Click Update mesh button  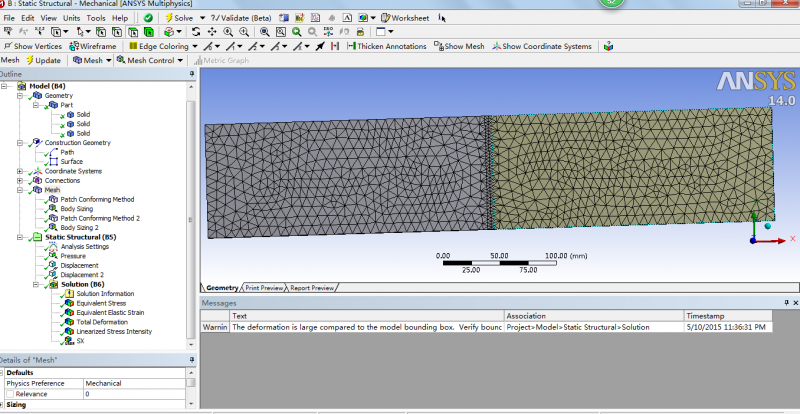[47, 60]
